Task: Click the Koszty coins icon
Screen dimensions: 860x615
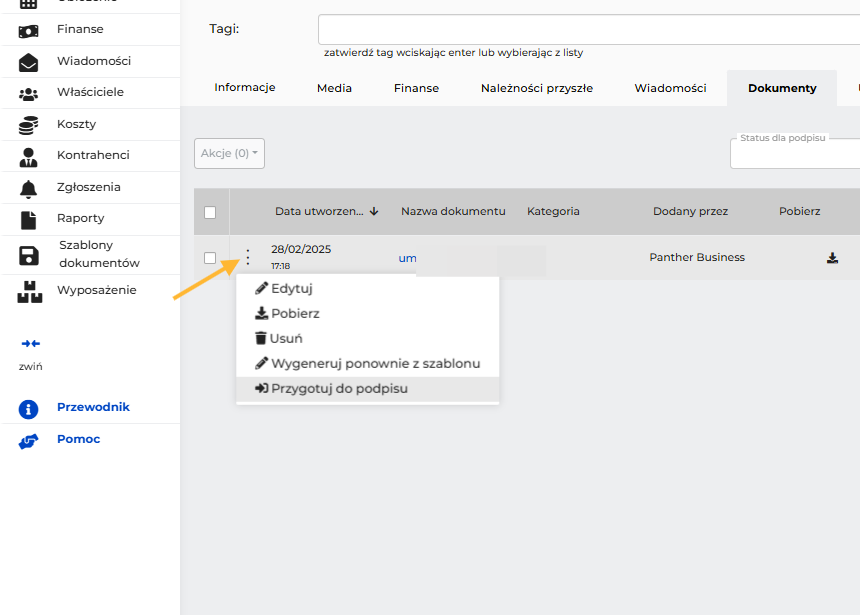Action: click(x=29, y=126)
